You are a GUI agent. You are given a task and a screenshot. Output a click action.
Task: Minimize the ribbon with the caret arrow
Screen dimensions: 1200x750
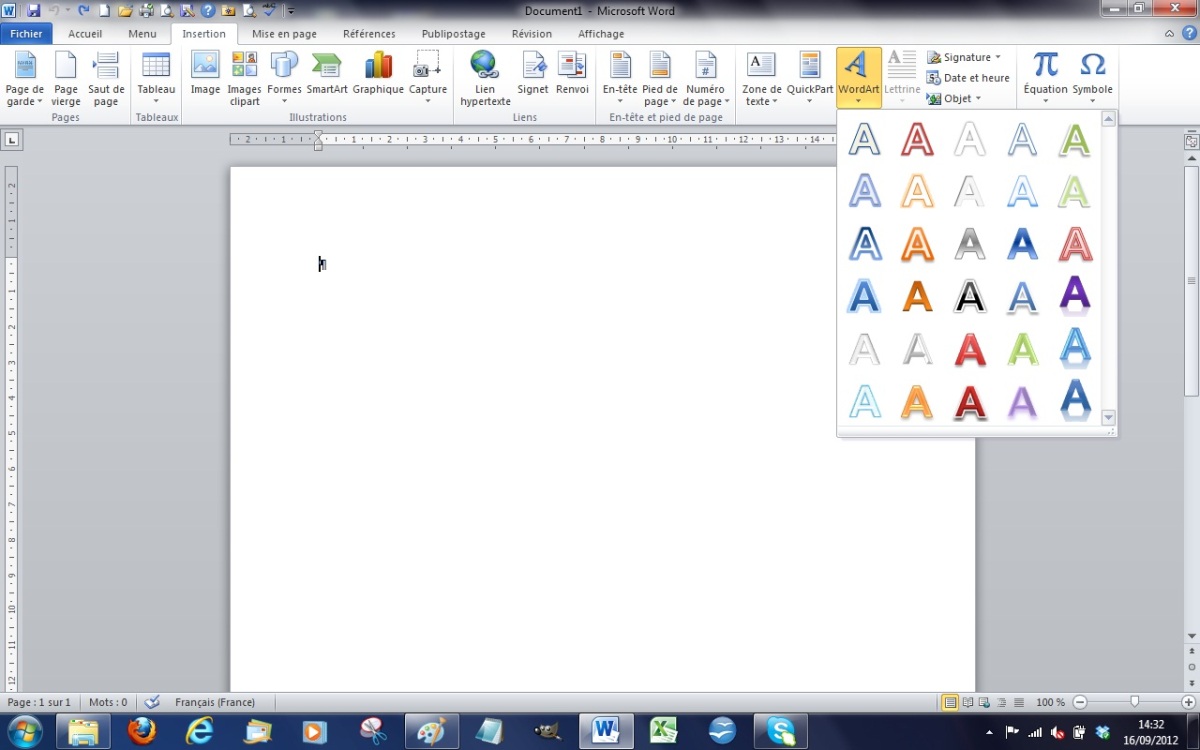coord(1170,34)
